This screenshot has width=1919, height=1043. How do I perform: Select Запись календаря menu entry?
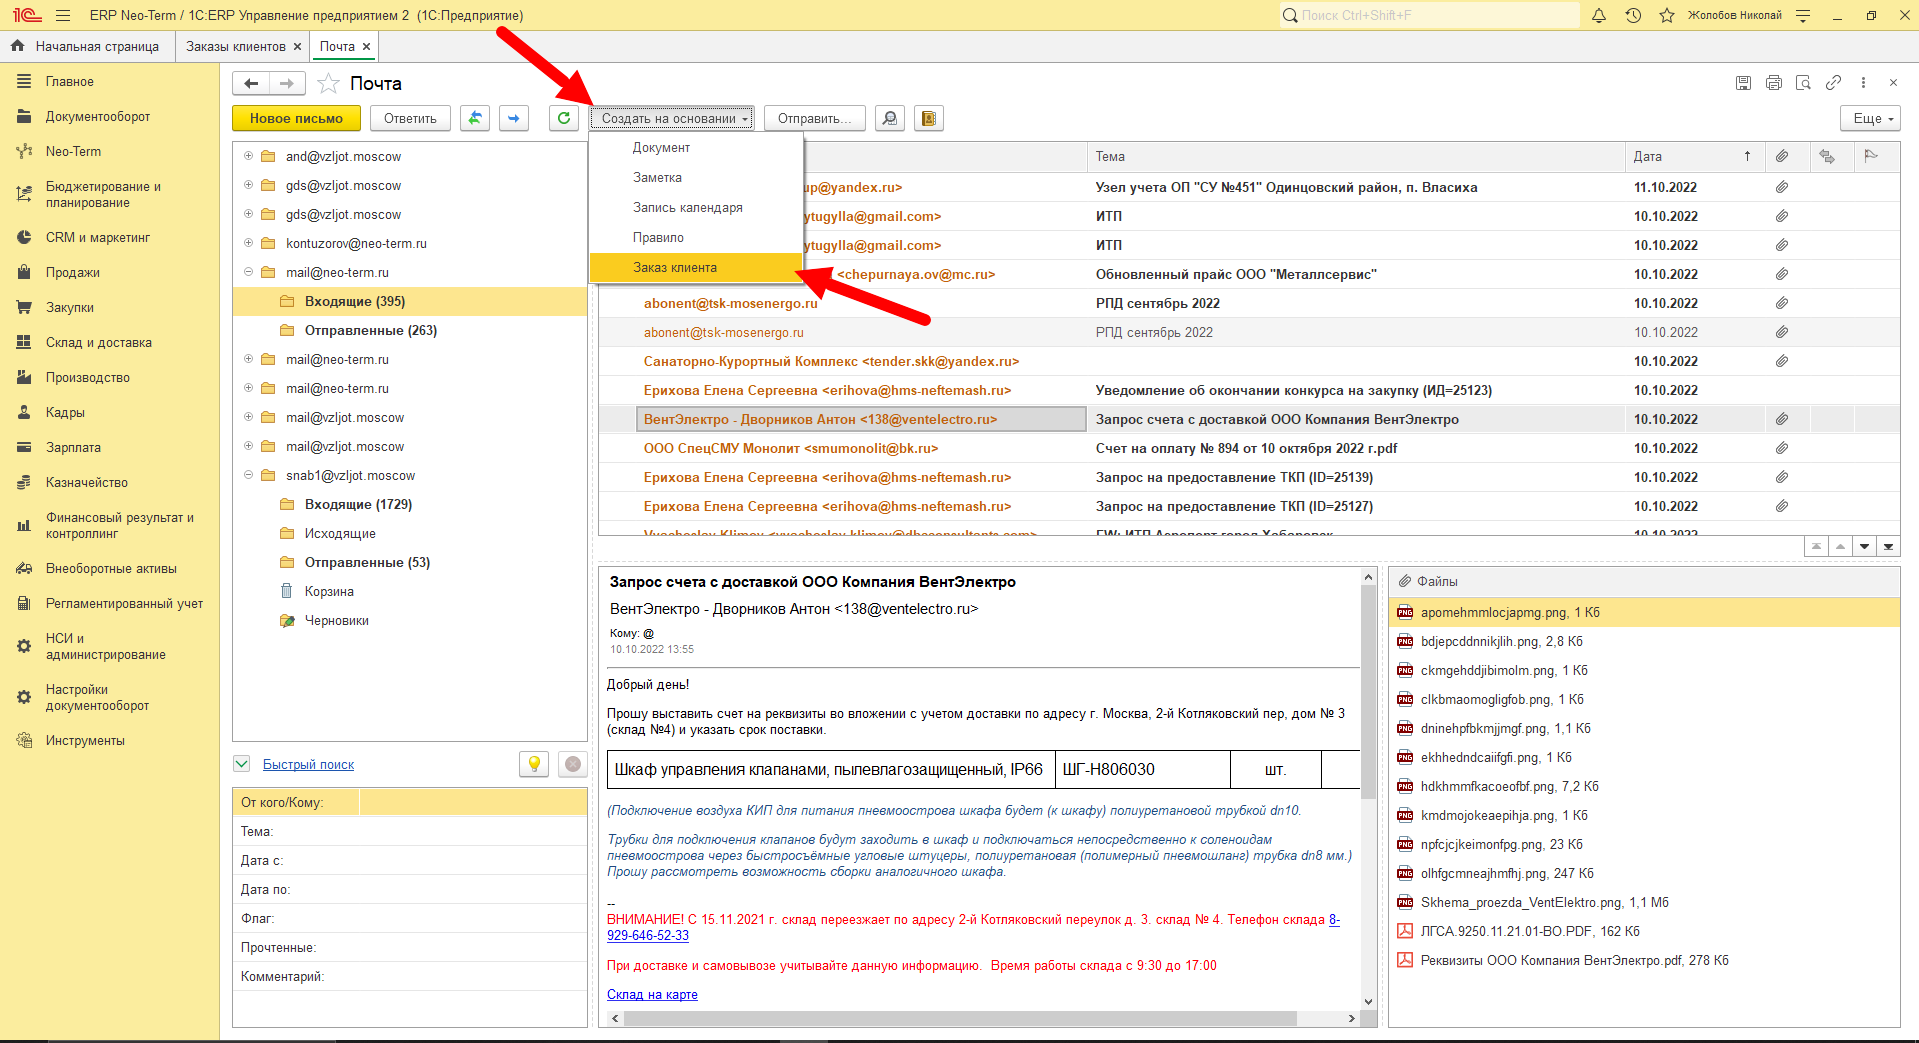point(696,207)
